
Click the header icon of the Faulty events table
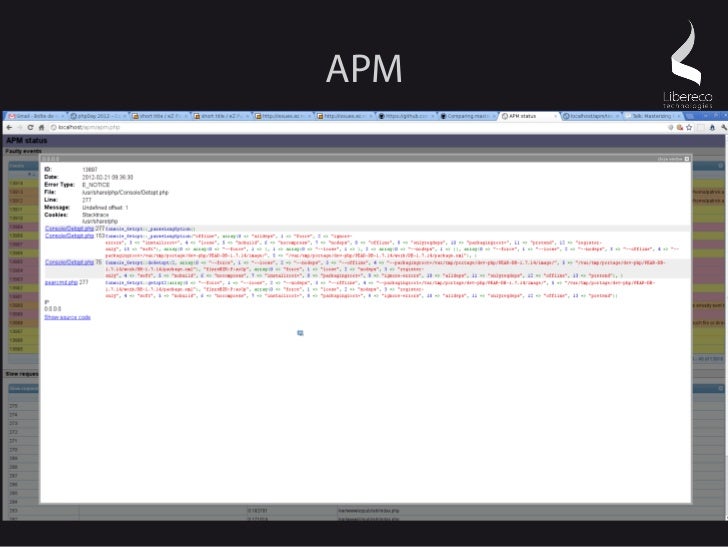tap(721, 166)
